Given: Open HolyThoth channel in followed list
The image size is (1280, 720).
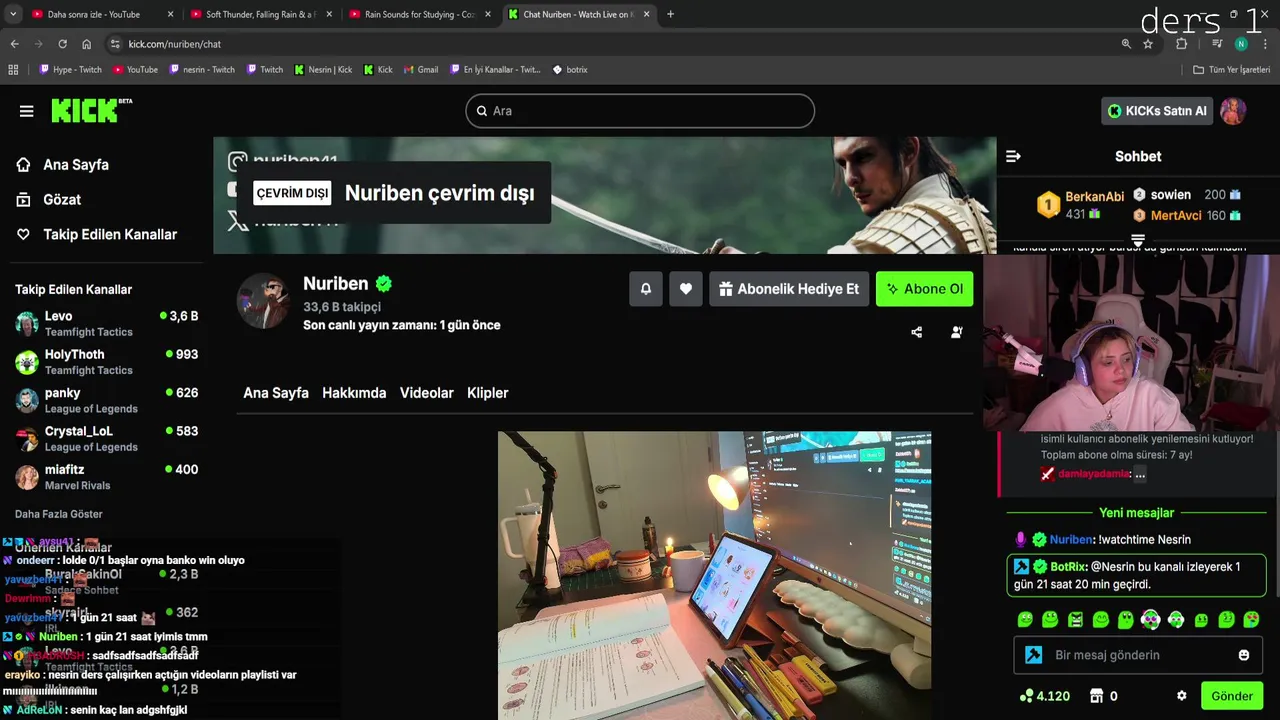Looking at the screenshot, I should 107,362.
